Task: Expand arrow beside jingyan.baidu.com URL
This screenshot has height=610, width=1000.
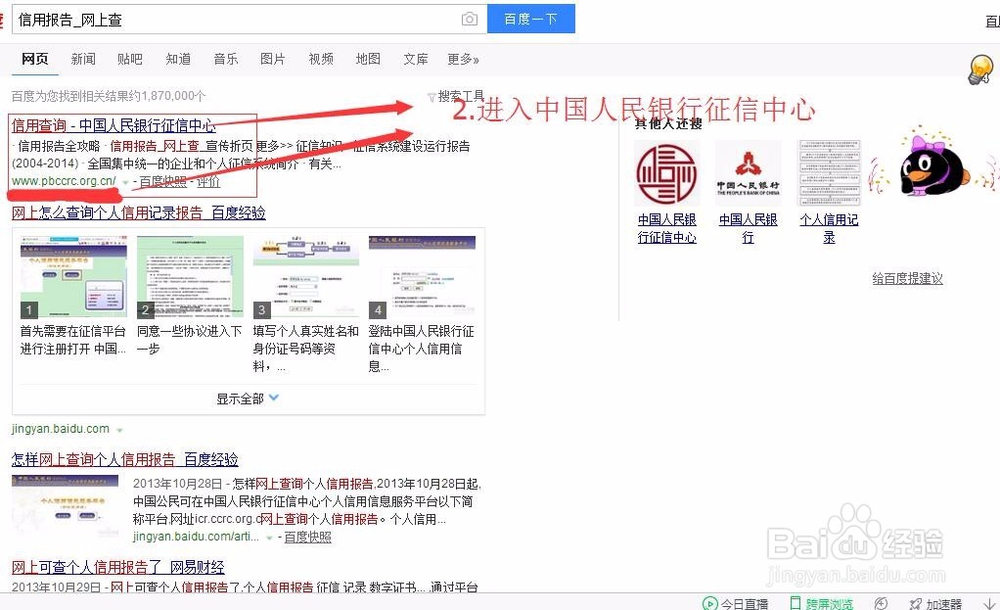Action: click(x=119, y=430)
